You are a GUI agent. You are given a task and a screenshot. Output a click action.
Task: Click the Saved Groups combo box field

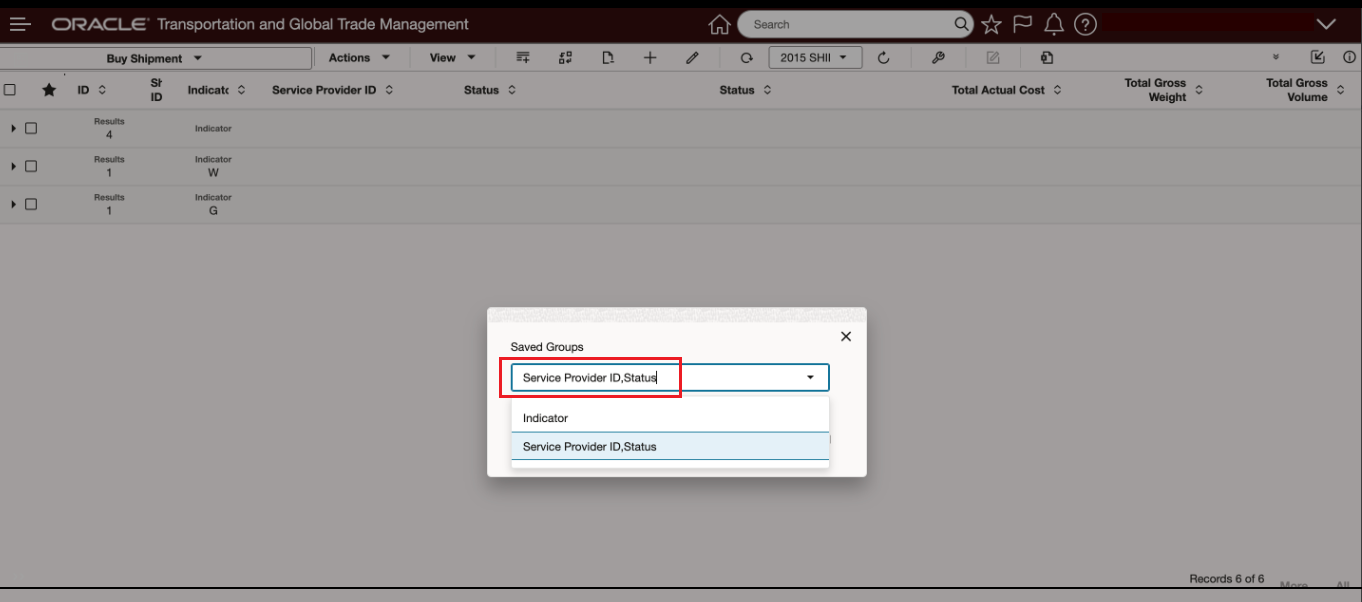(670, 377)
